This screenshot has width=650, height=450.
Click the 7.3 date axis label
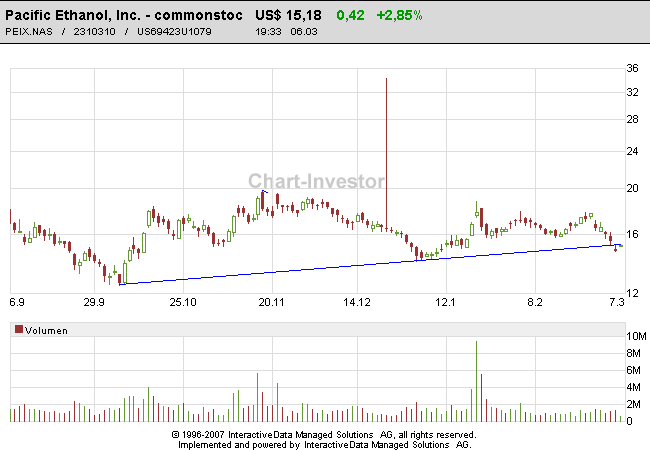[617, 302]
